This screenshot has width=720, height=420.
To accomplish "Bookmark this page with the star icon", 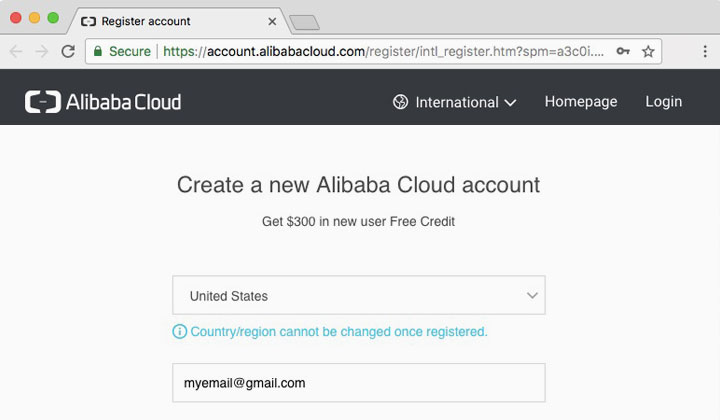I will click(648, 51).
